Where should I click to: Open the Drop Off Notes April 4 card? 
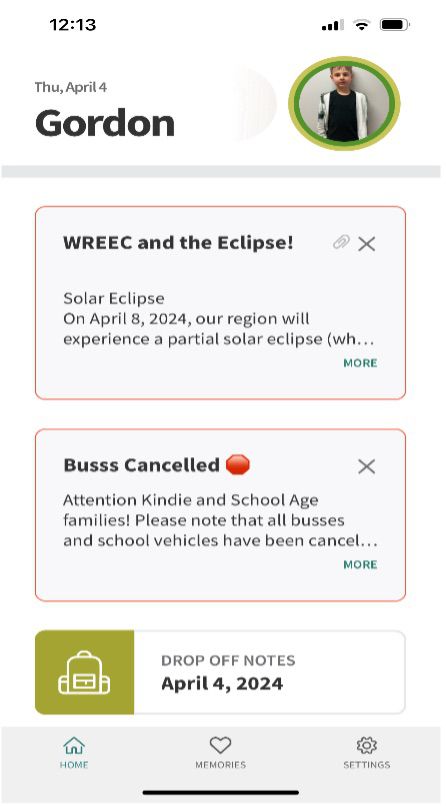[x=220, y=672]
